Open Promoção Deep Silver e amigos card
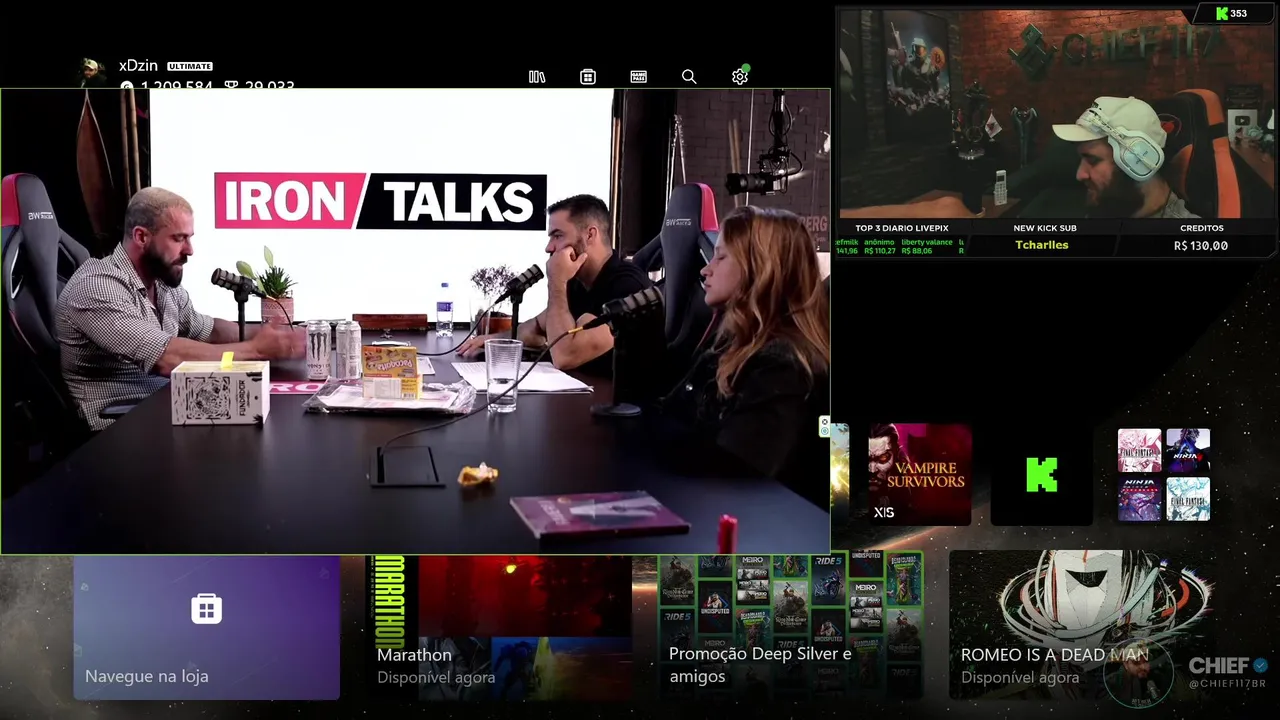Image resolution: width=1280 pixels, height=720 pixels. pos(791,627)
